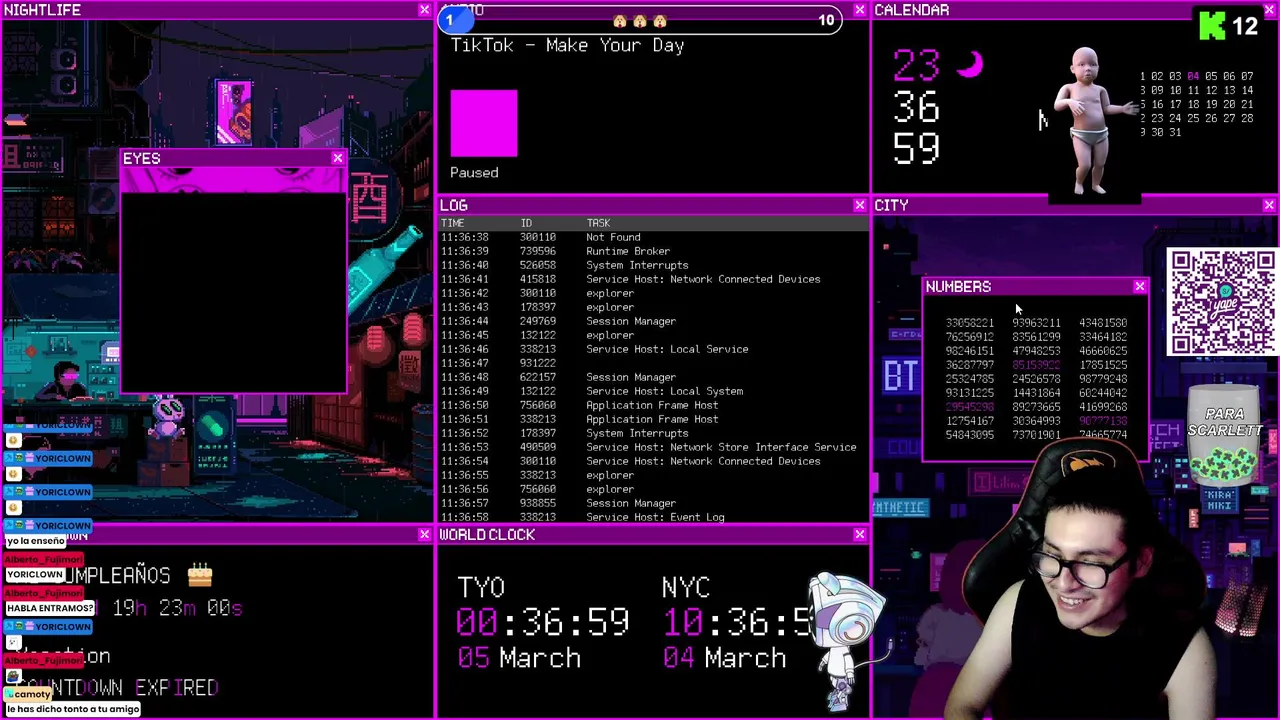Select the 11:36:38 'Not Found' log row
The height and width of the screenshot is (720, 1280).
652,237
